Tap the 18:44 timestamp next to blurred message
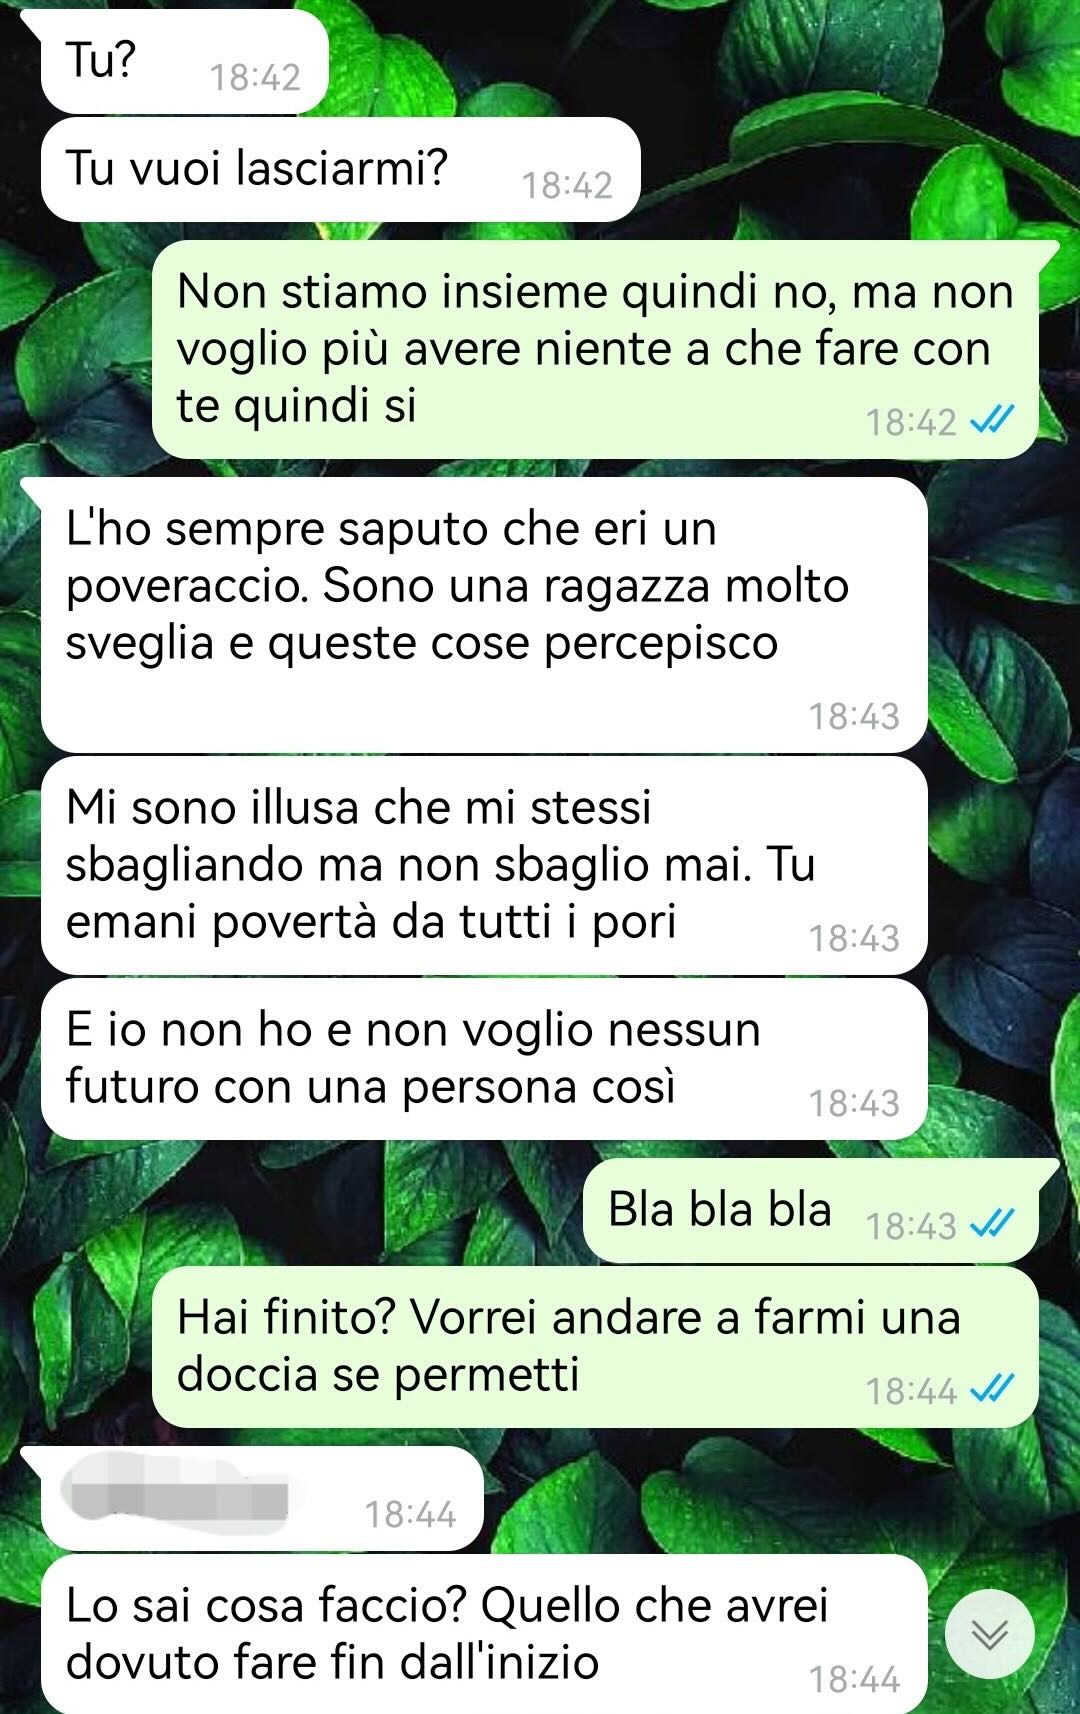The width and height of the screenshot is (1080, 1714). (410, 1514)
